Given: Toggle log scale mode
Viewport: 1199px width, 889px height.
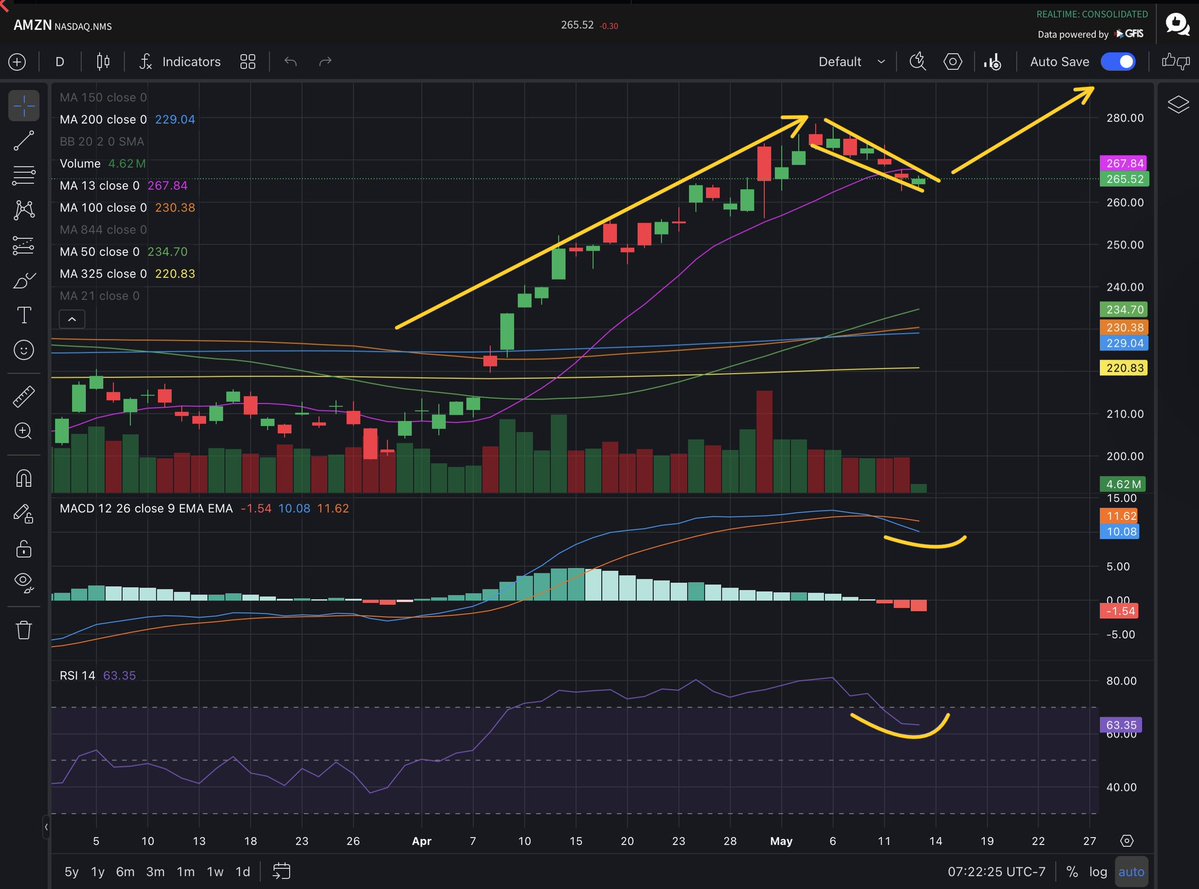Looking at the screenshot, I should [x=1098, y=871].
